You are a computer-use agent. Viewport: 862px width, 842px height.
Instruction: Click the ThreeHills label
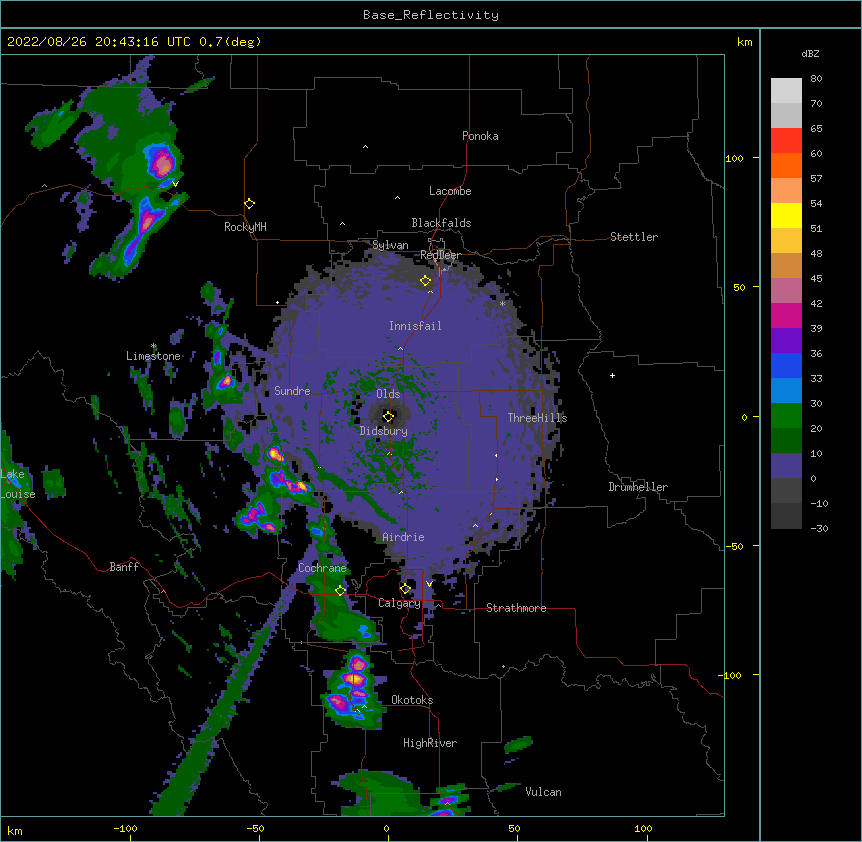pyautogui.click(x=537, y=418)
